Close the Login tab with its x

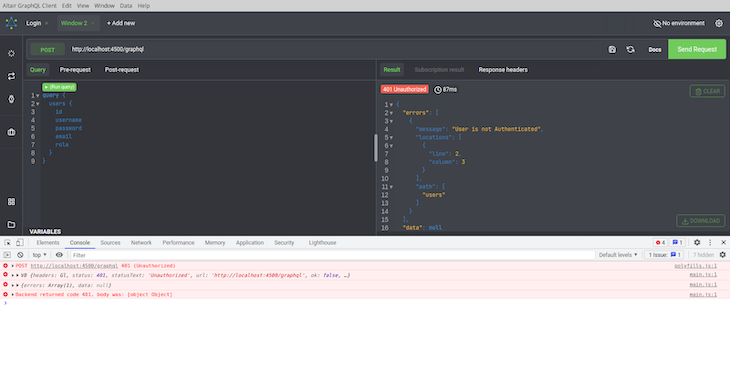tap(47, 23)
